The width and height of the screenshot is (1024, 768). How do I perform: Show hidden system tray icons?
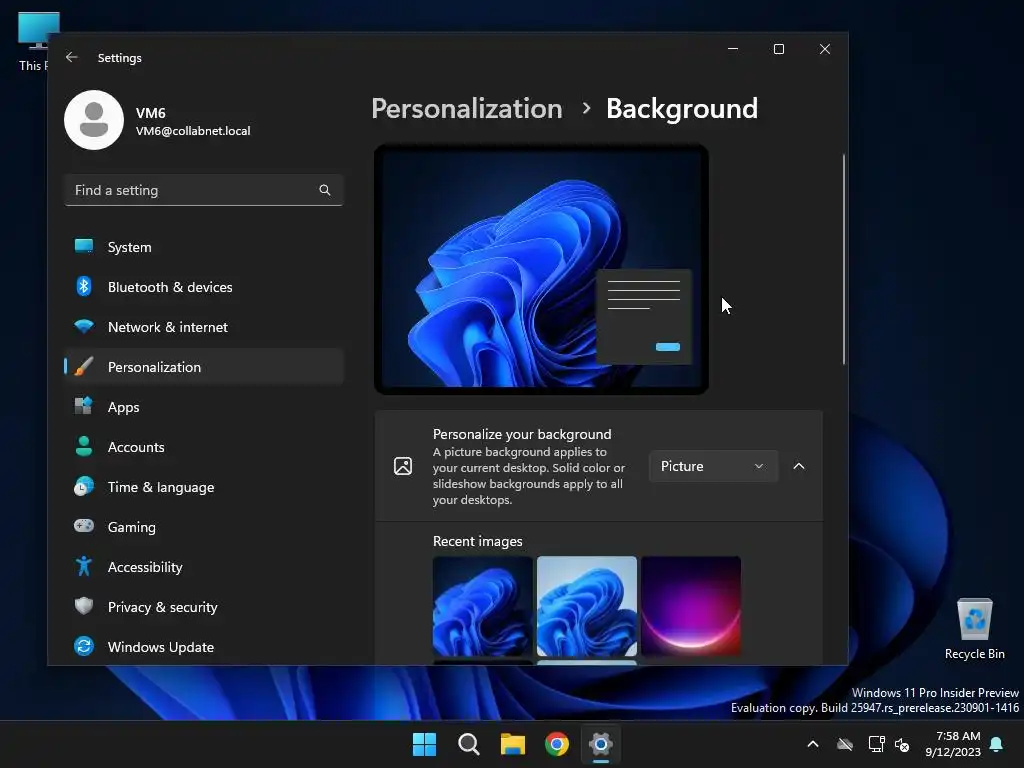[813, 744]
